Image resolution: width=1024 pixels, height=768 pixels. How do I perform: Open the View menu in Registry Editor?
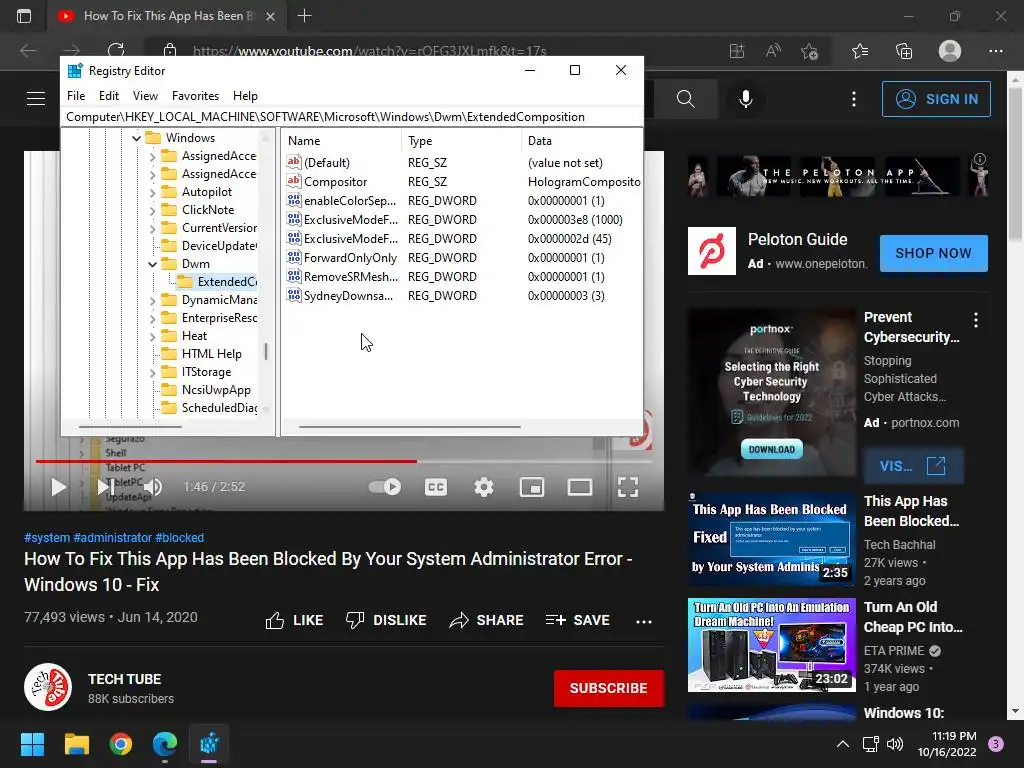coord(145,96)
